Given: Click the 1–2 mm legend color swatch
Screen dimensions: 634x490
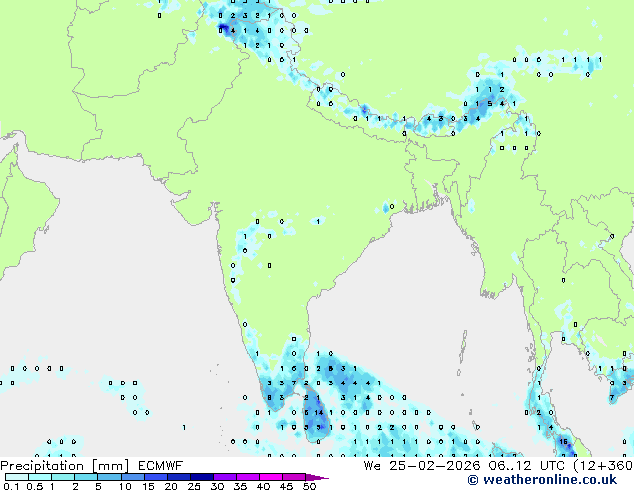Looking at the screenshot, I should [63, 477].
